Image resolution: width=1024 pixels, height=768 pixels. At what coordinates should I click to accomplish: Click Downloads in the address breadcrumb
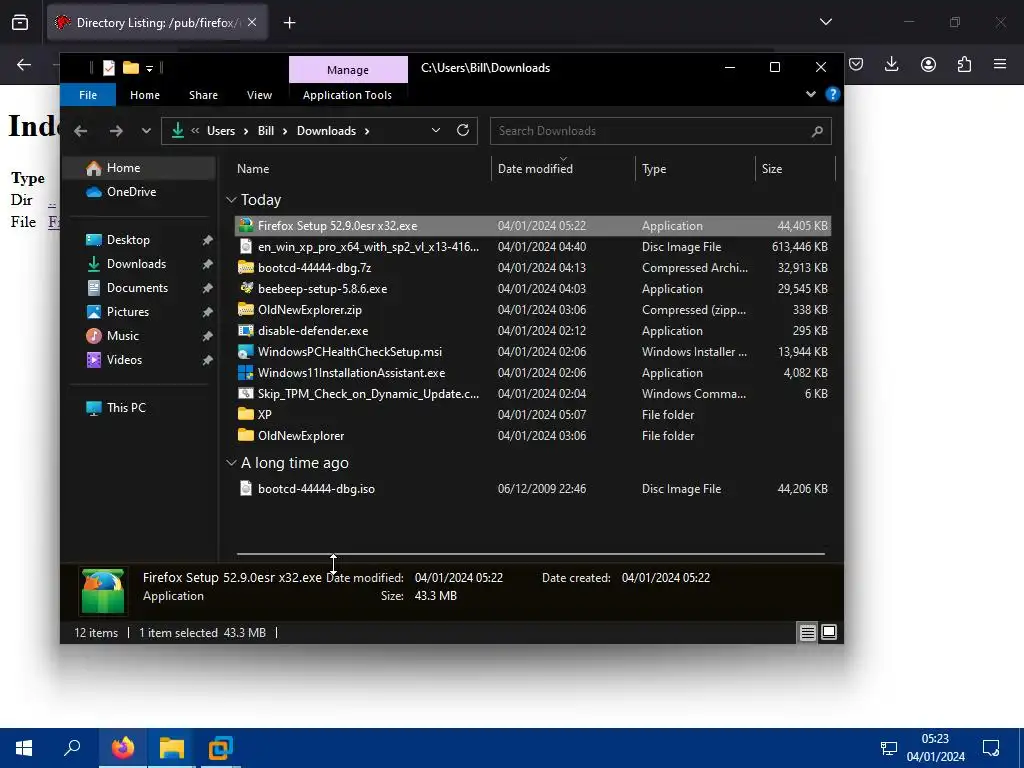click(327, 131)
